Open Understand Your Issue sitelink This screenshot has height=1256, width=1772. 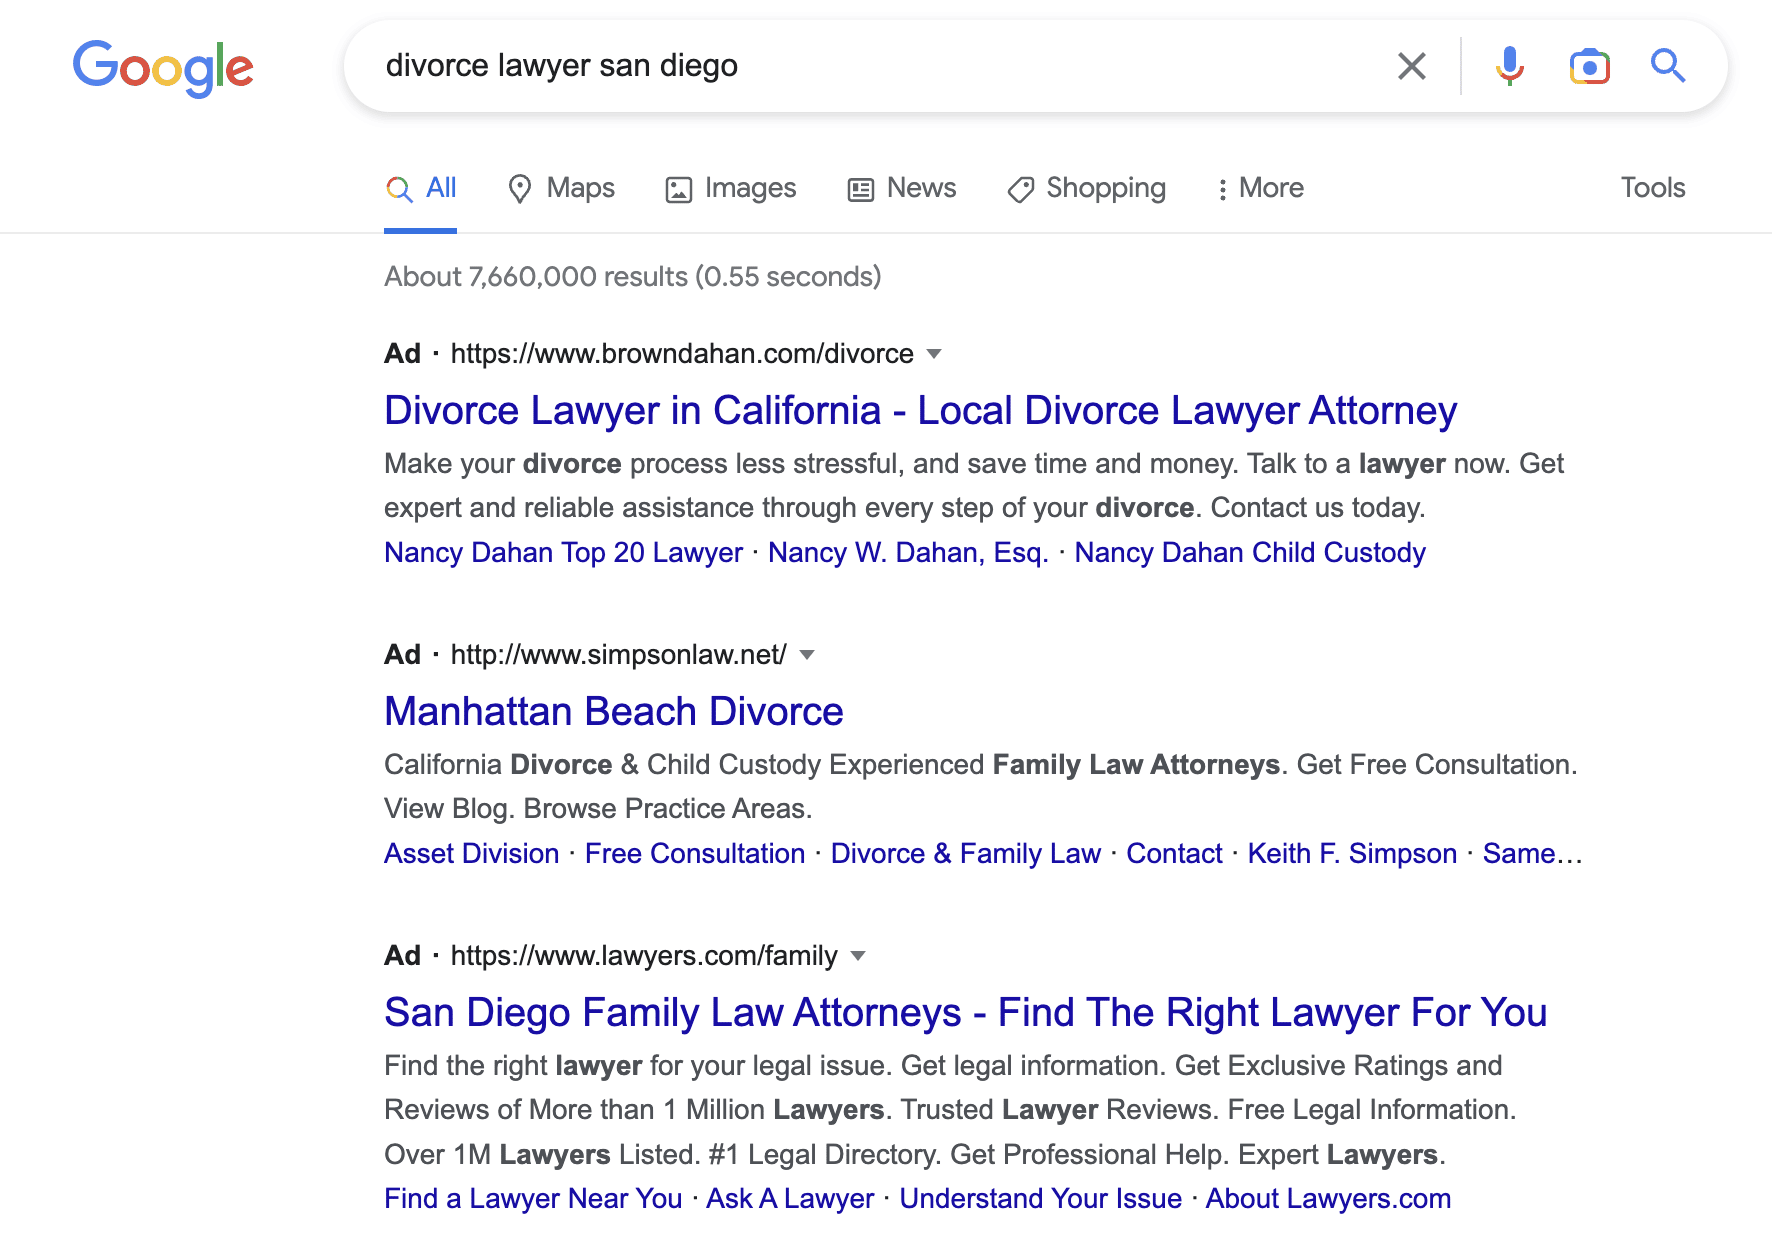[x=1040, y=1199]
